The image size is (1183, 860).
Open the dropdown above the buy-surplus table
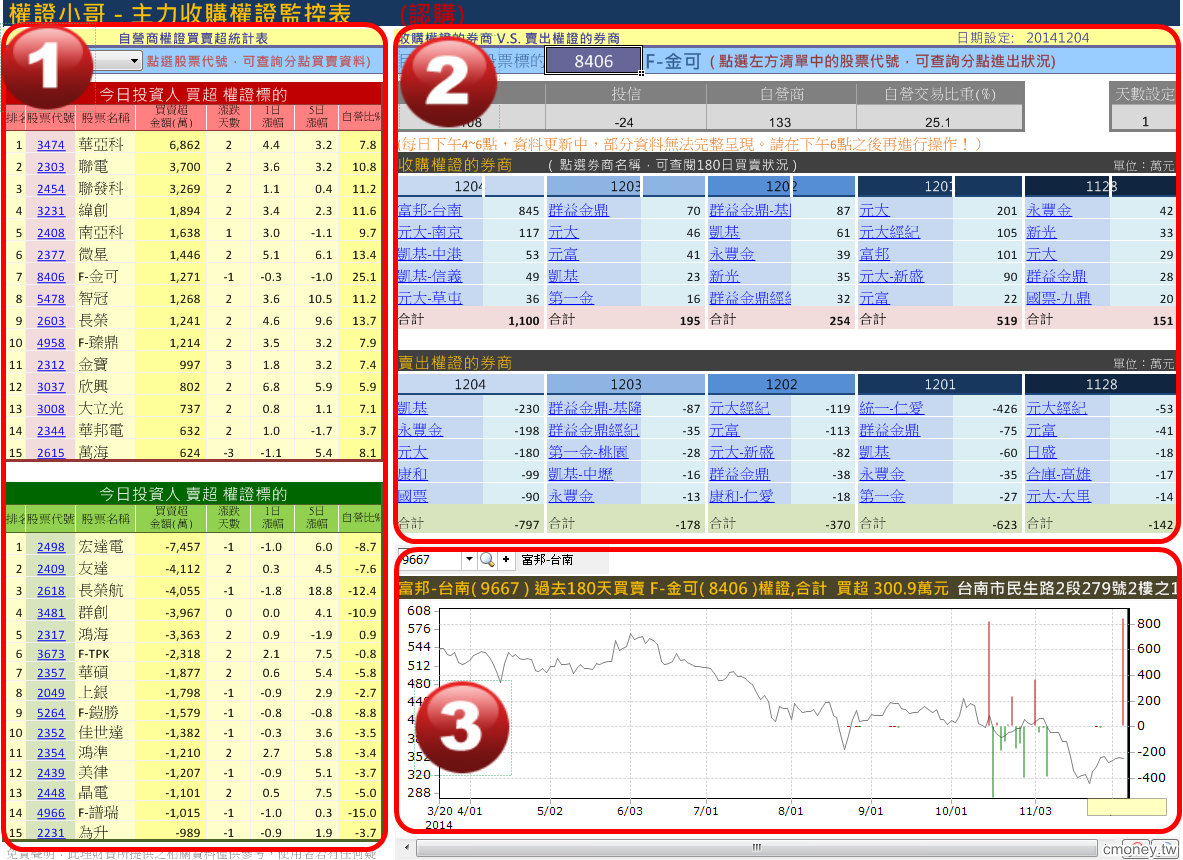[x=135, y=62]
